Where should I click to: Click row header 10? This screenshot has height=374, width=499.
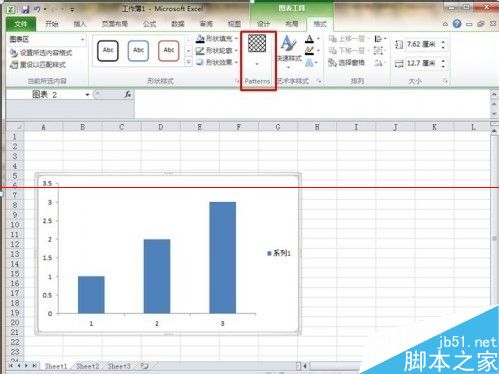point(15,225)
